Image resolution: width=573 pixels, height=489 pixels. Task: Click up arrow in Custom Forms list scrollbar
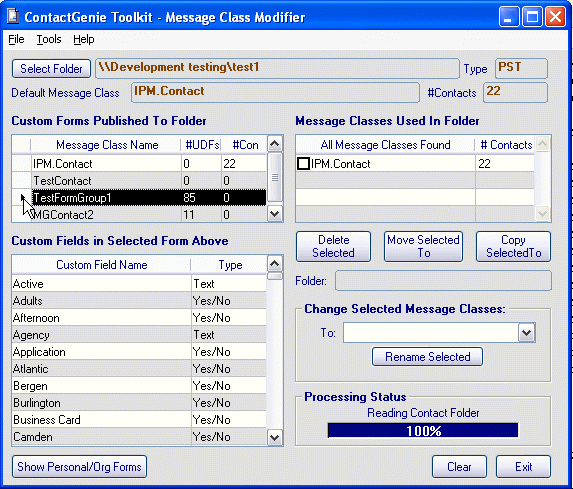274,144
